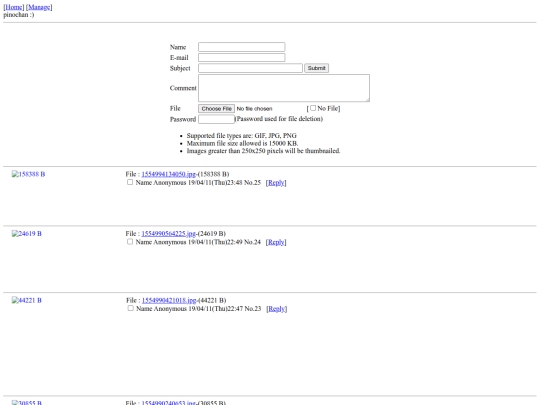This screenshot has width=540, height=405.
Task: Open file link 1554990564225.jpg
Action: tap(169, 234)
